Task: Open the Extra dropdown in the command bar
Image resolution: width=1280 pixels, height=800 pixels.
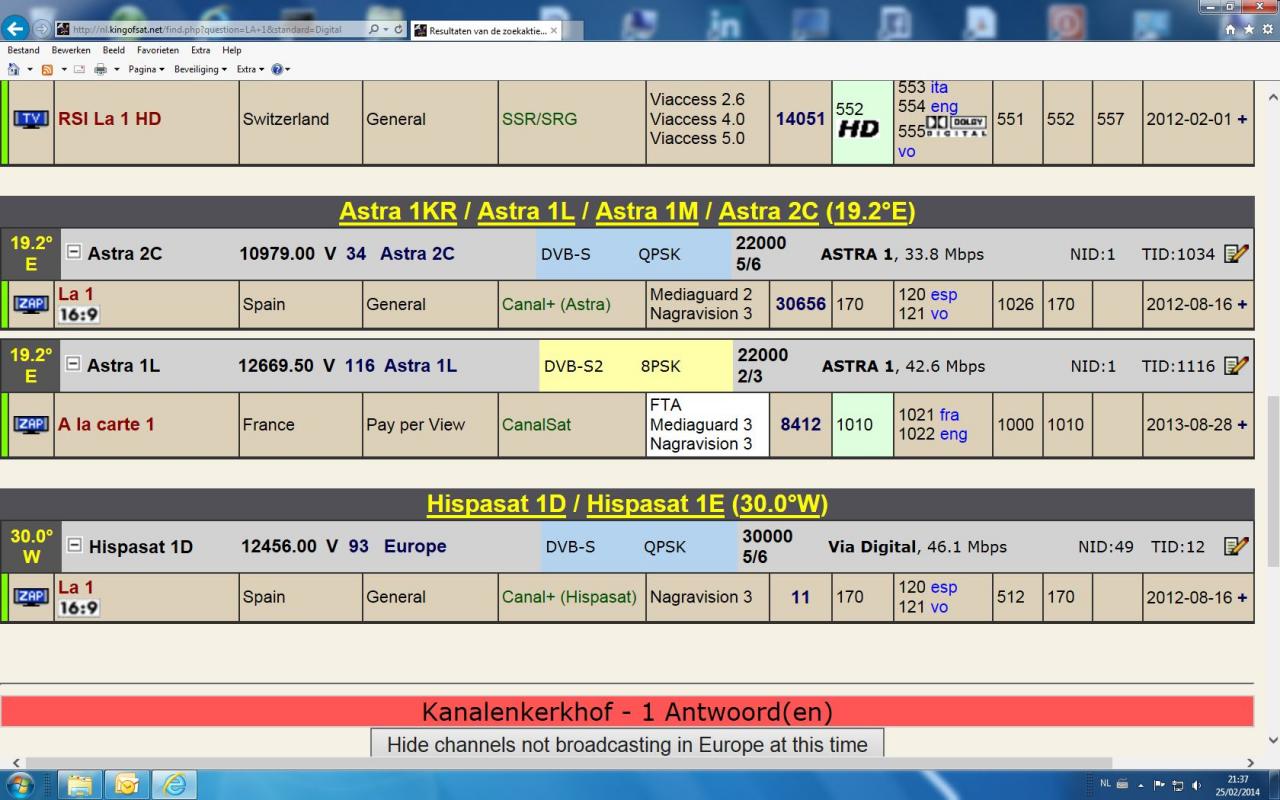Action: [x=250, y=69]
